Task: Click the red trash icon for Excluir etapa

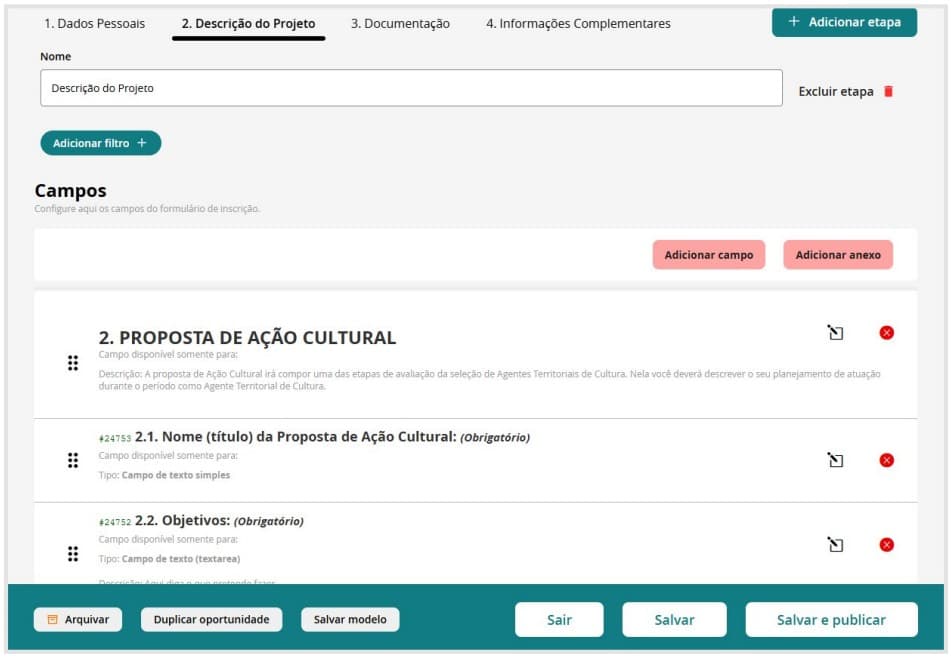Action: (x=888, y=91)
